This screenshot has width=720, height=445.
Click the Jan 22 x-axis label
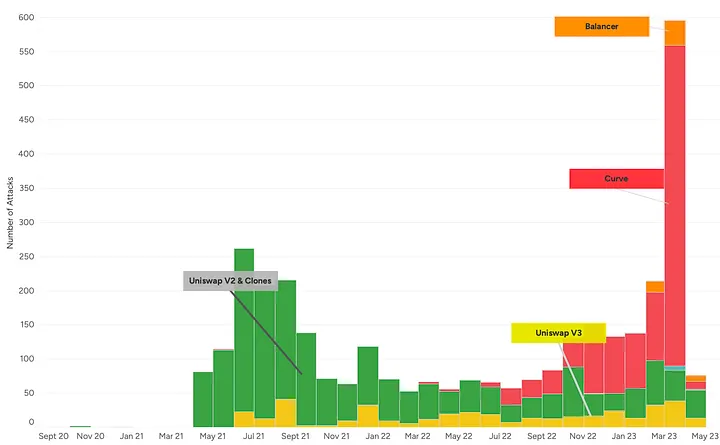point(377,436)
